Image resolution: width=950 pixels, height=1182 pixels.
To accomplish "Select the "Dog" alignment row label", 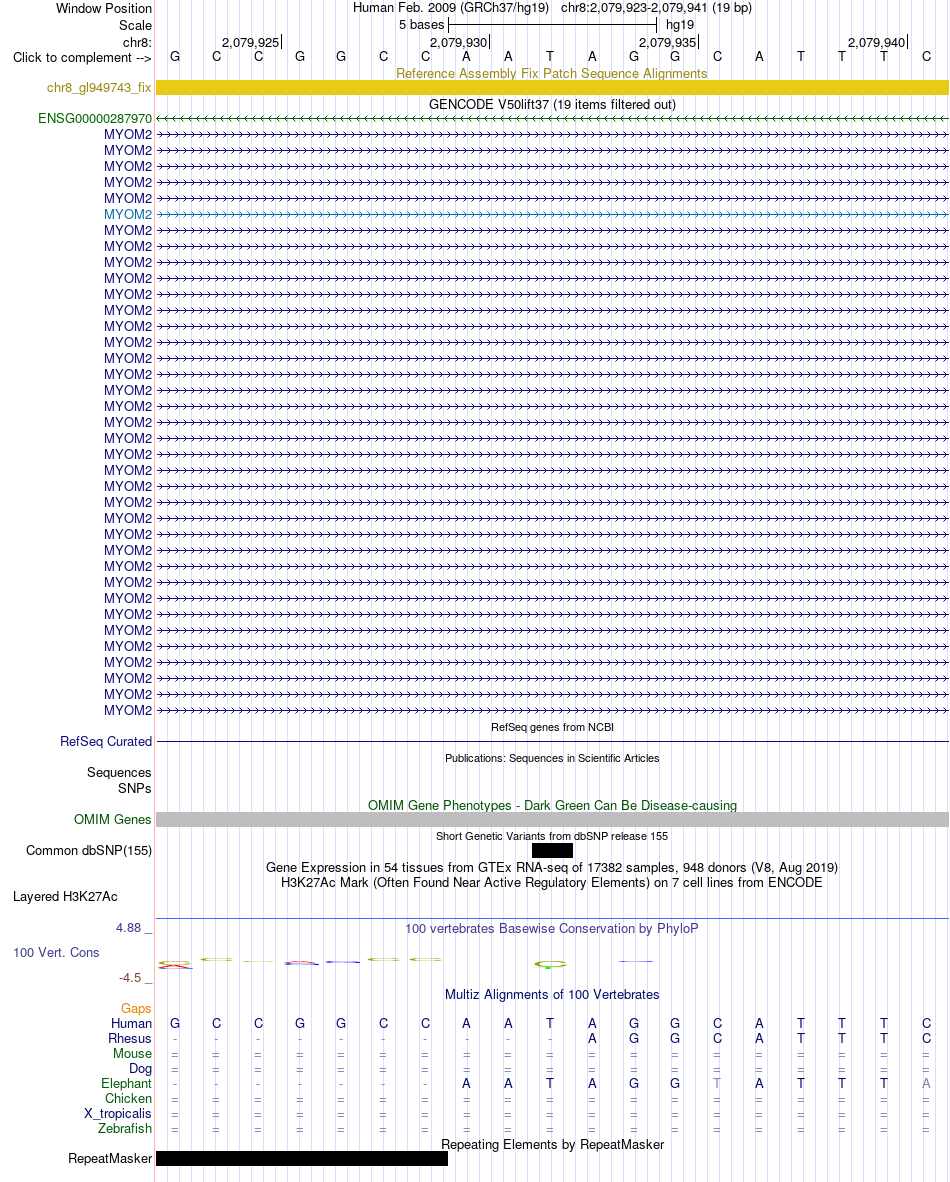I will tap(140, 1068).
